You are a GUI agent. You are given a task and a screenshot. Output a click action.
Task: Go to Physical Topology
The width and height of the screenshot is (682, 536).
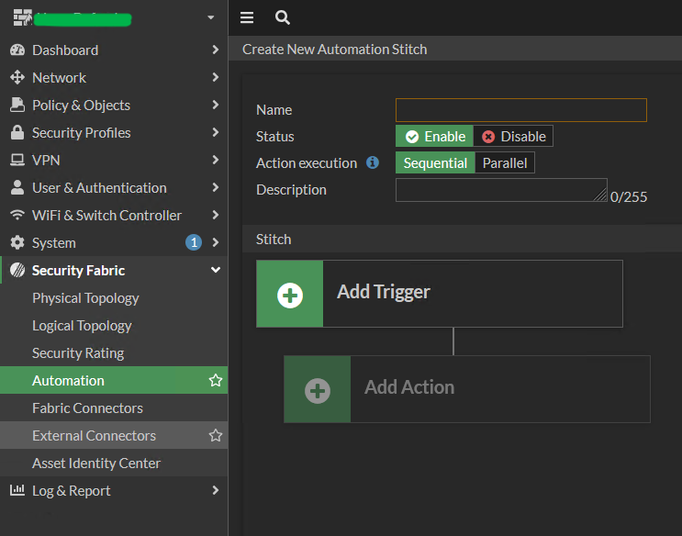point(85,298)
